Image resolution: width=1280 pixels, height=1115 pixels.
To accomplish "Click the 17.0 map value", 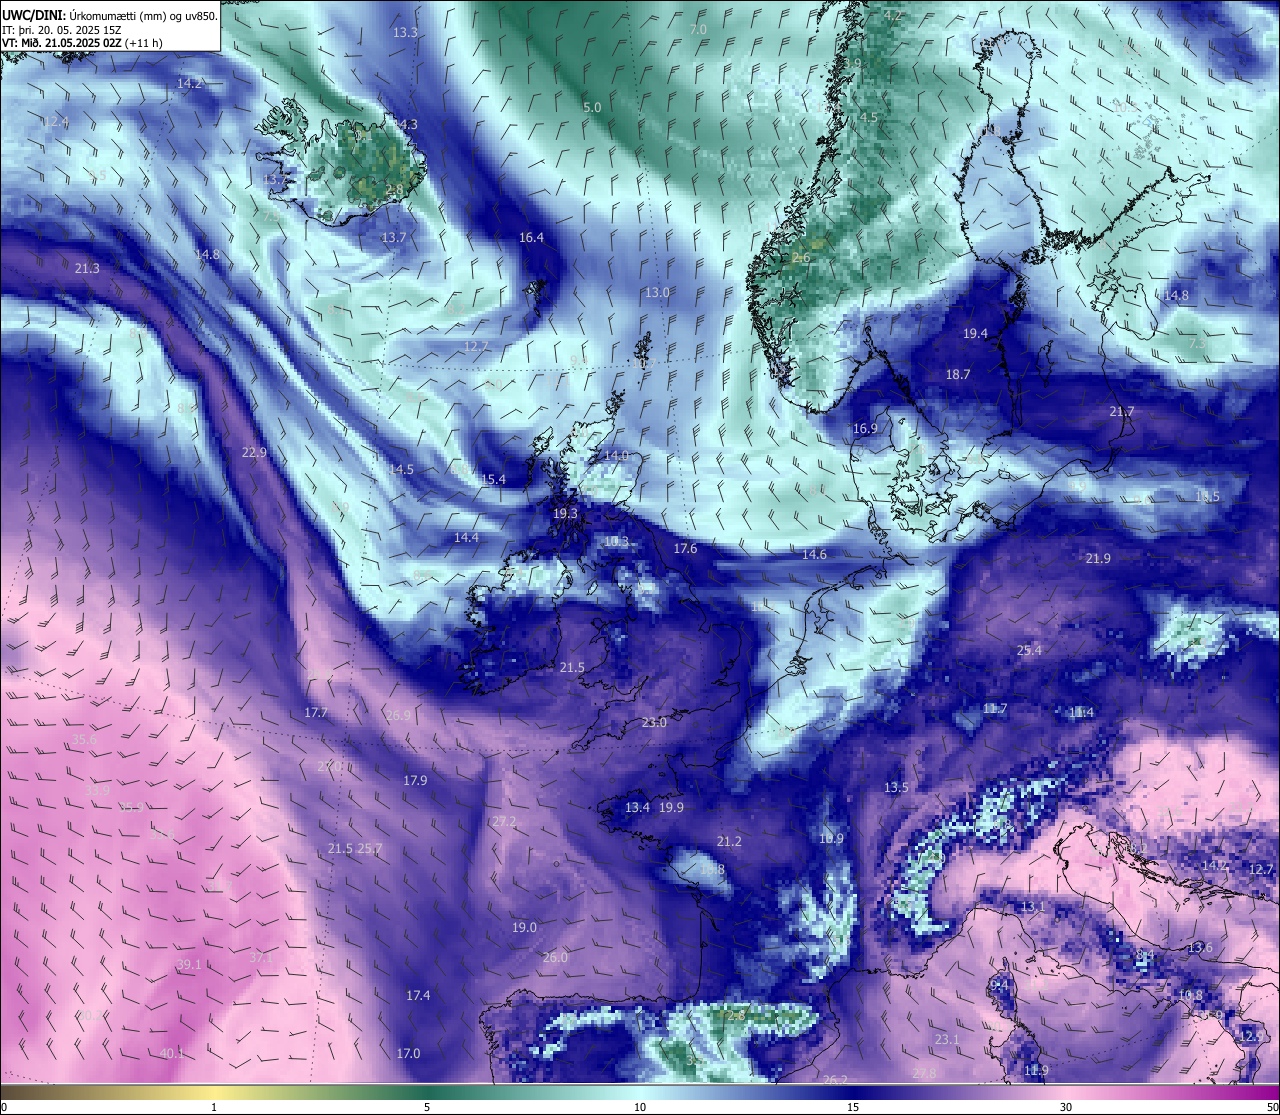I will click(408, 1053).
